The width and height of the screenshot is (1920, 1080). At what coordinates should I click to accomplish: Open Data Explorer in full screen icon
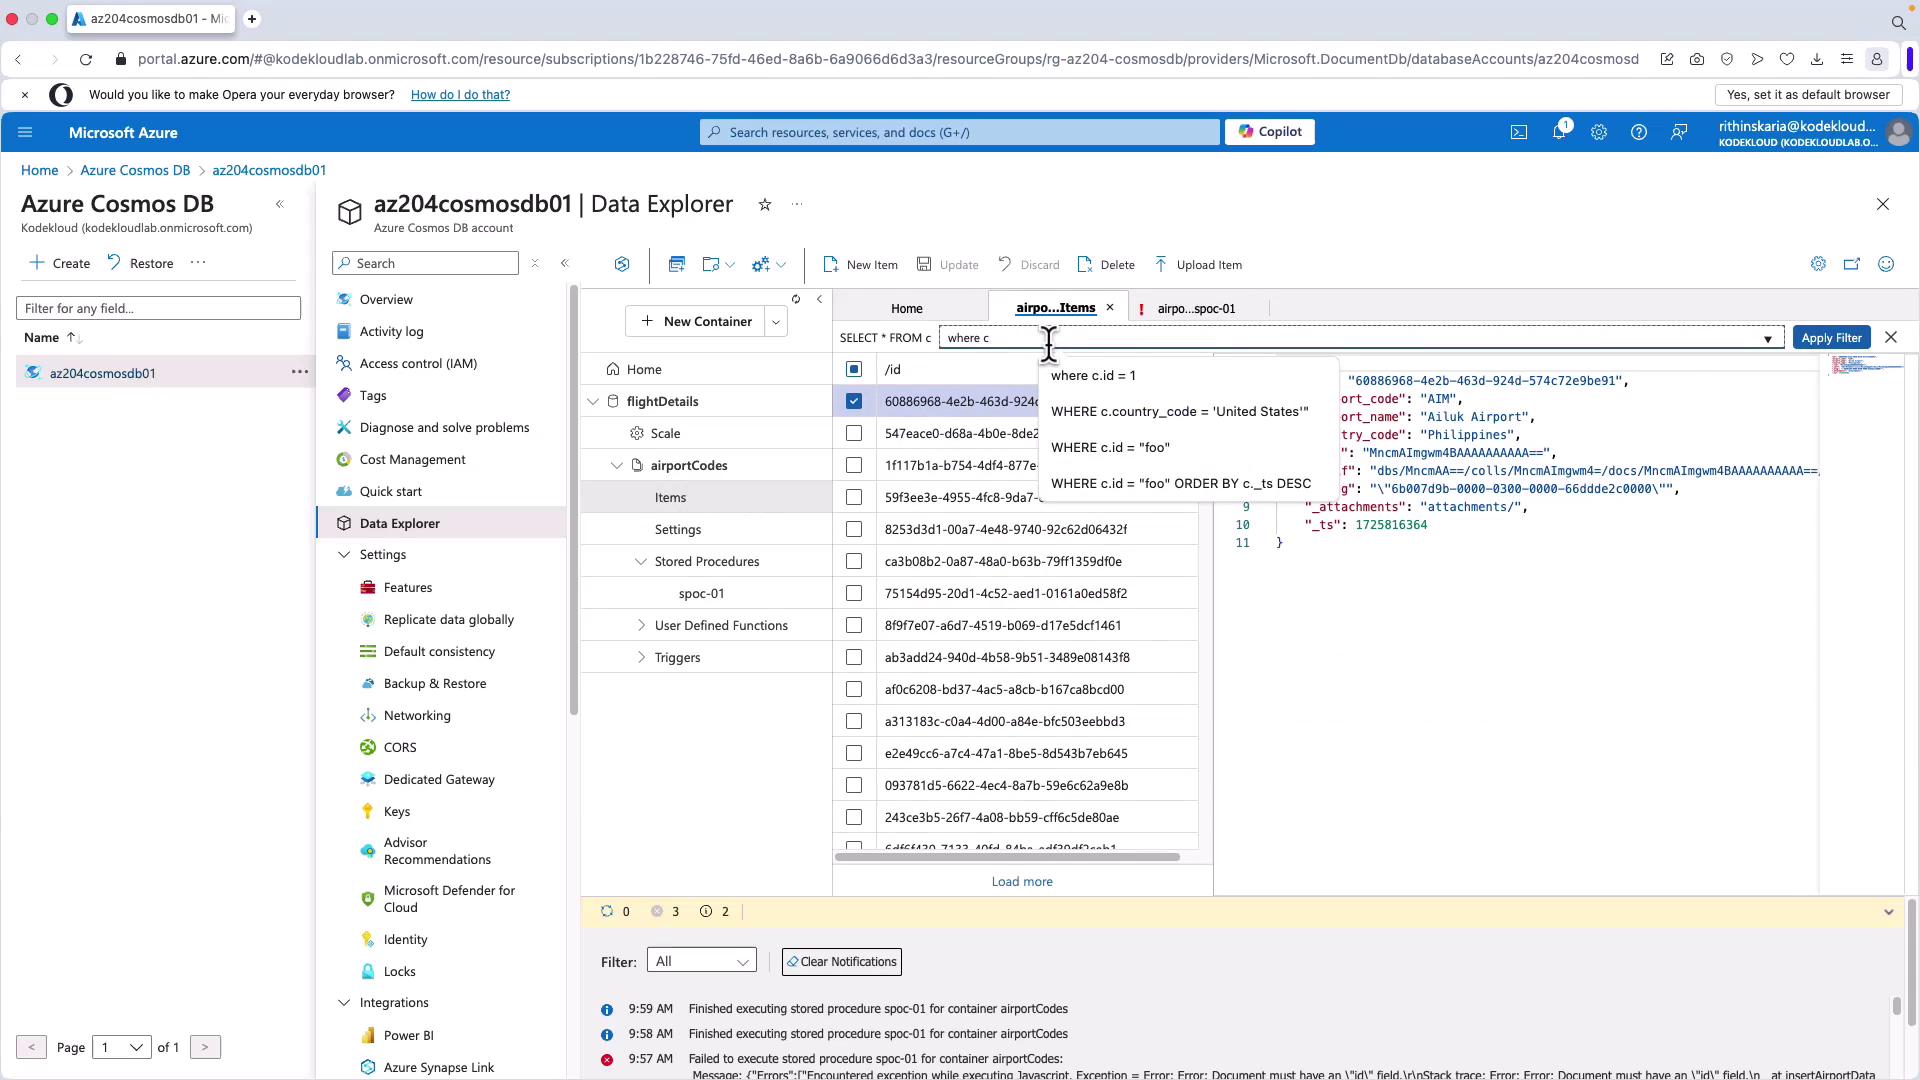[1852, 264]
